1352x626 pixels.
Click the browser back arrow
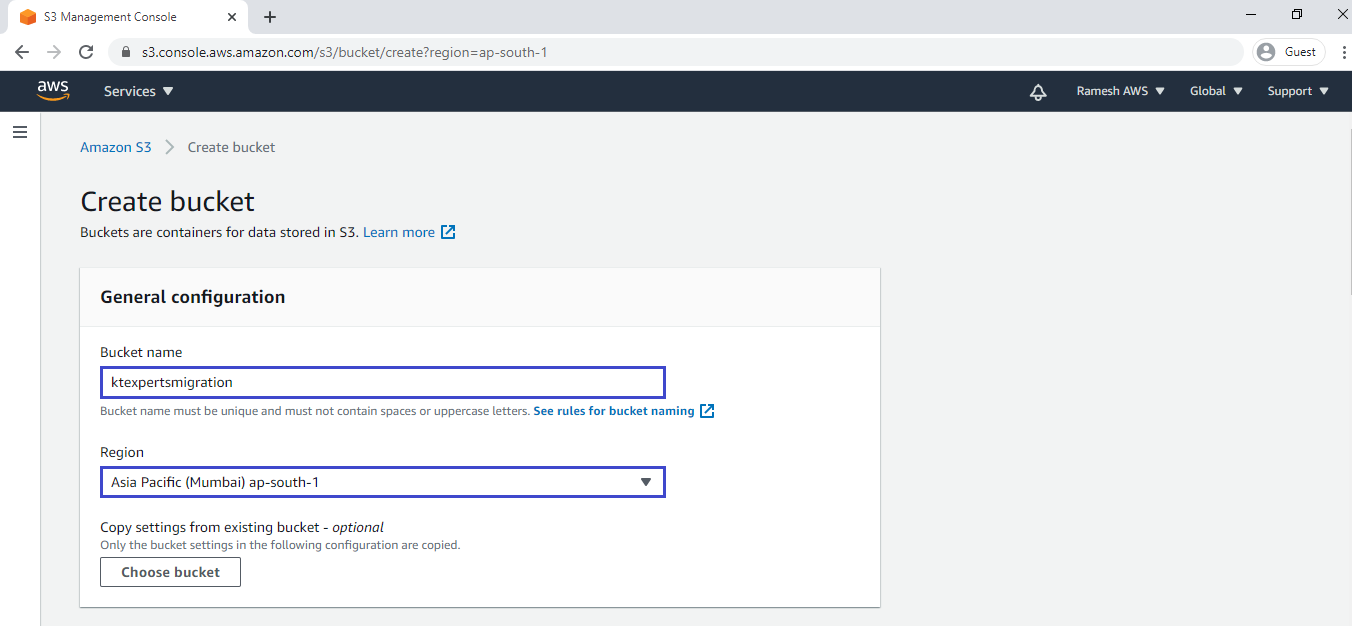(22, 52)
